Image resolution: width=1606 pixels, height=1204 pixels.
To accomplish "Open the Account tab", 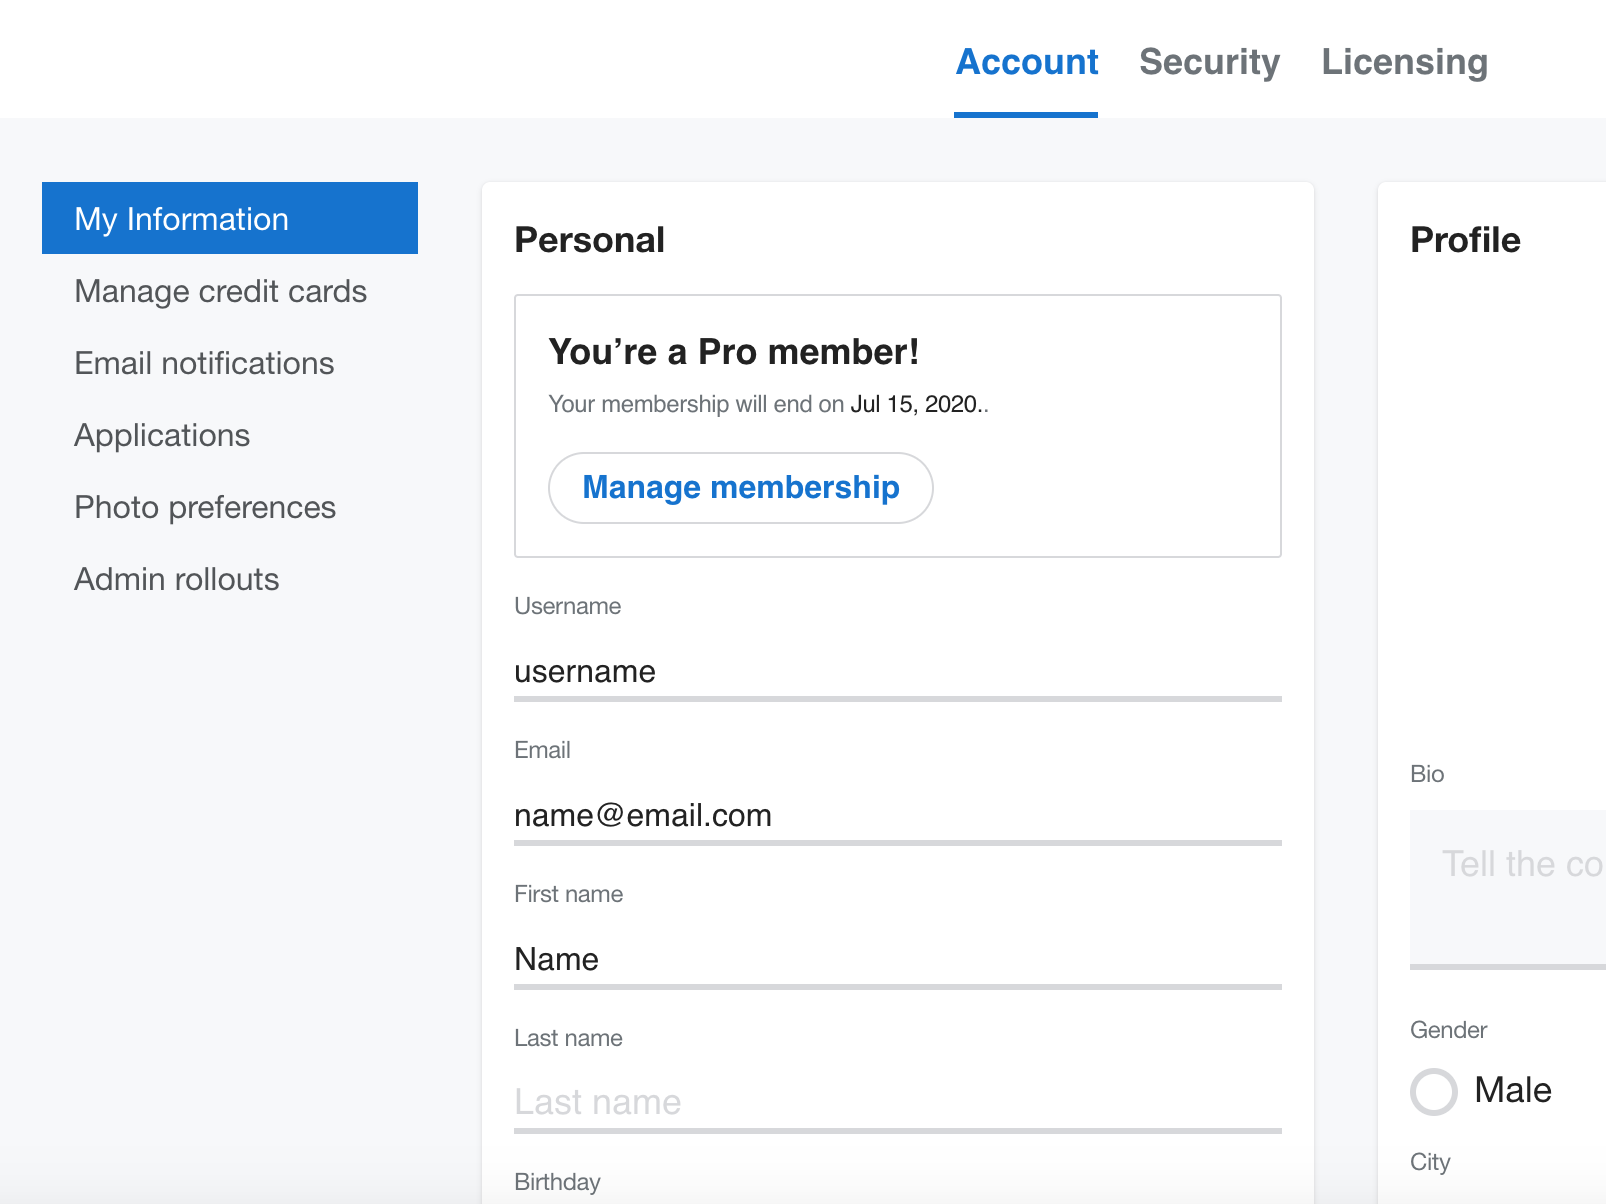I will pyautogui.click(x=1026, y=62).
